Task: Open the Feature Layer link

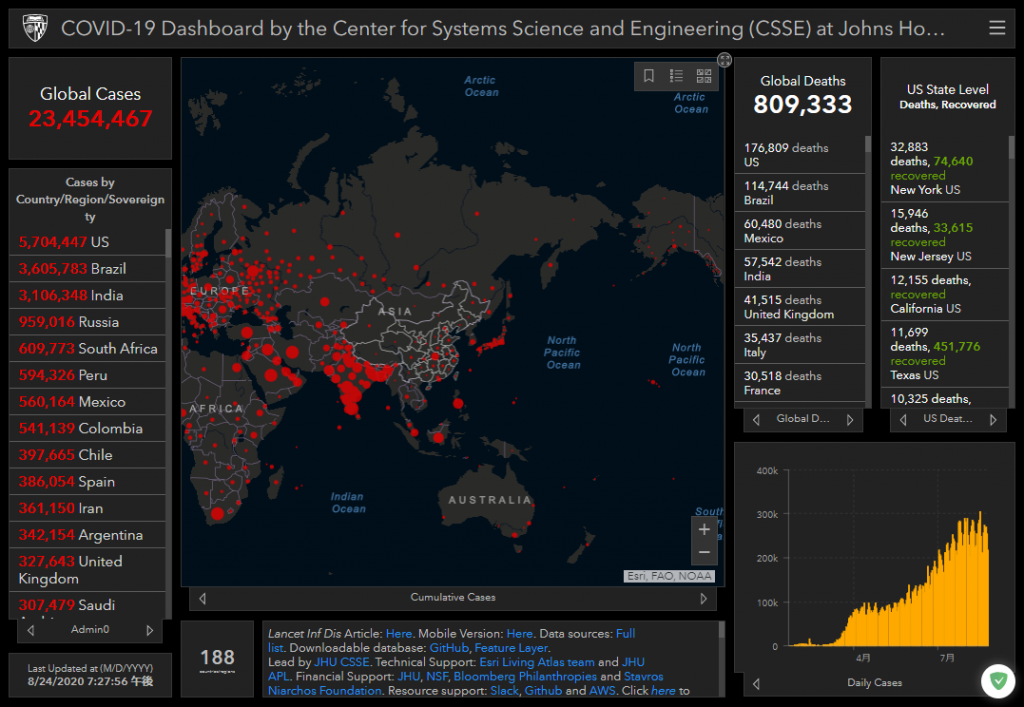Action: pyautogui.click(x=511, y=648)
